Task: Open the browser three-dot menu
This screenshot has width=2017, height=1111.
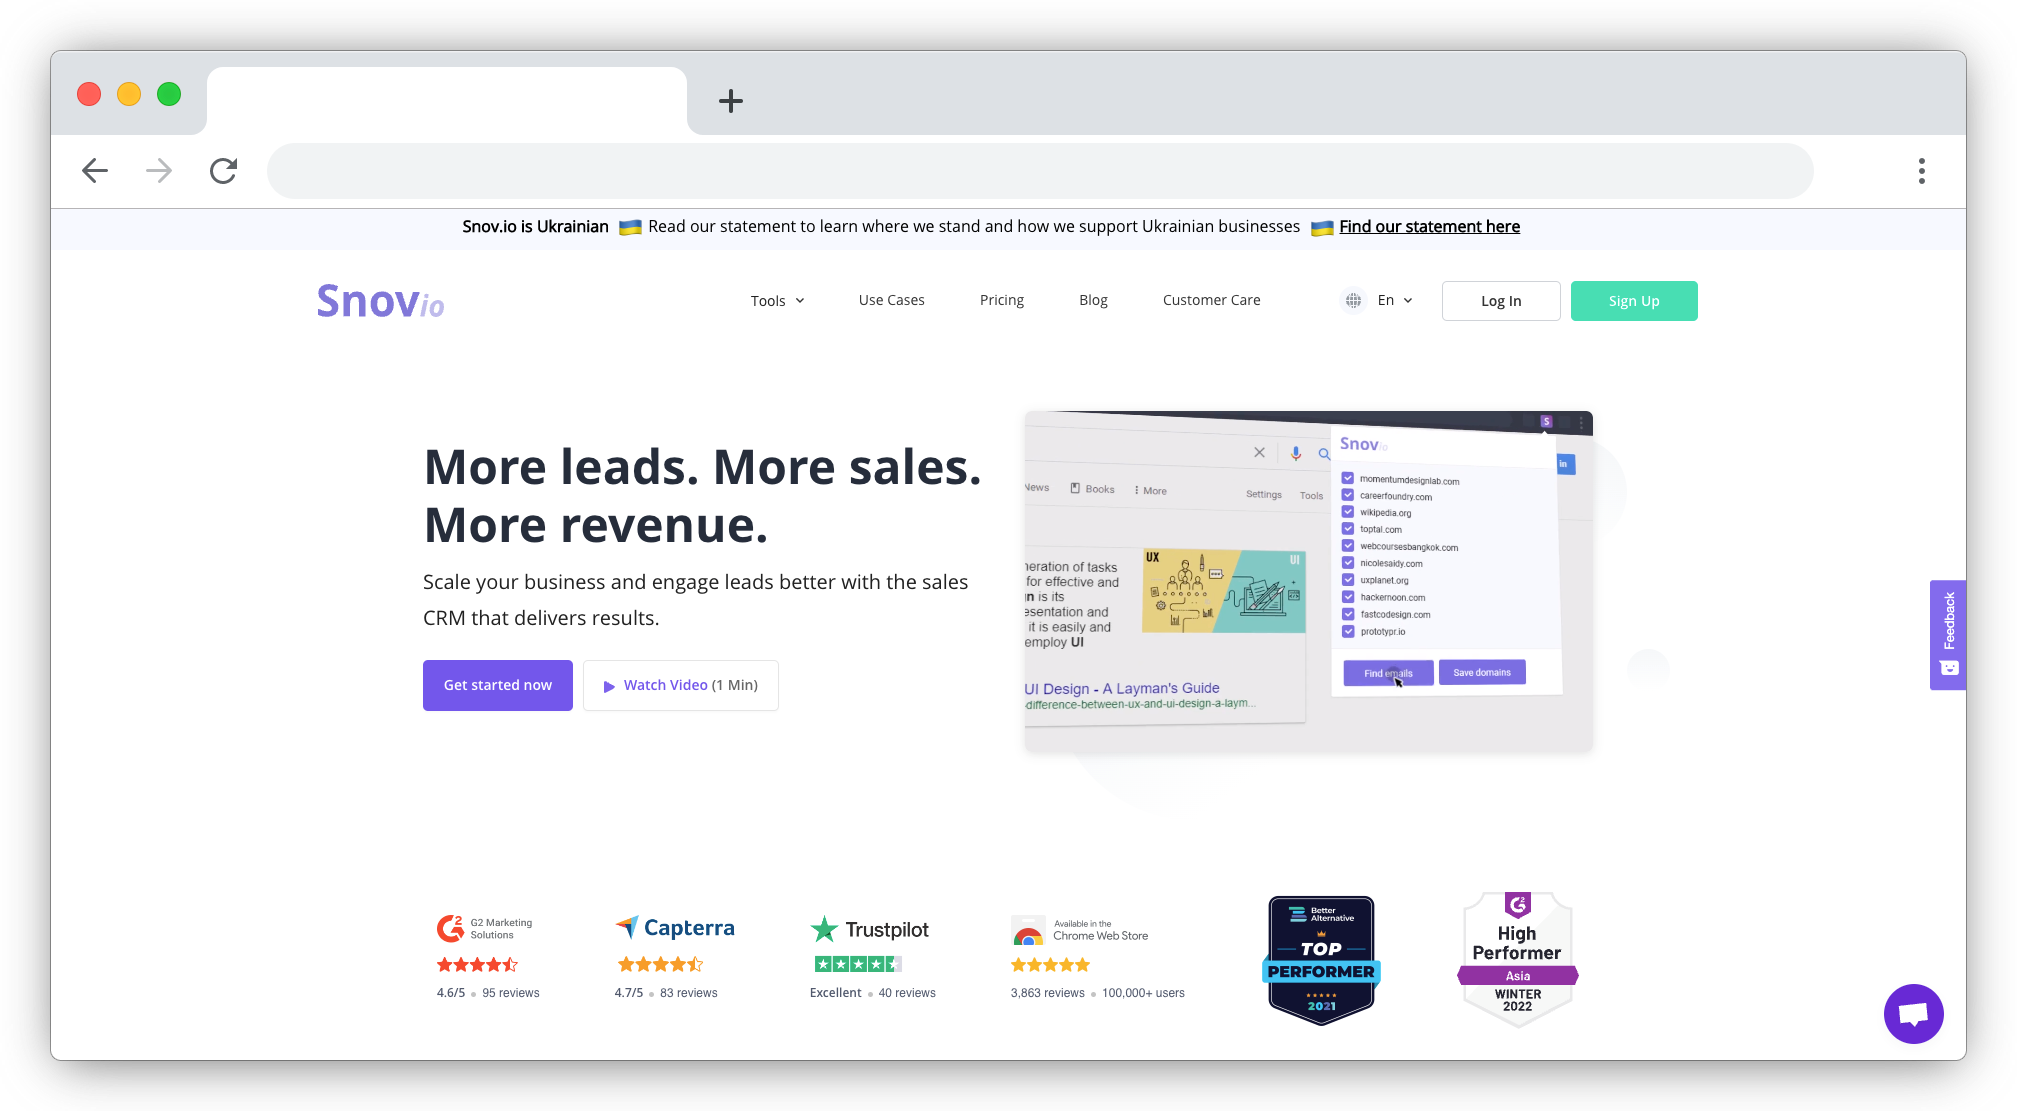Action: (x=1921, y=171)
